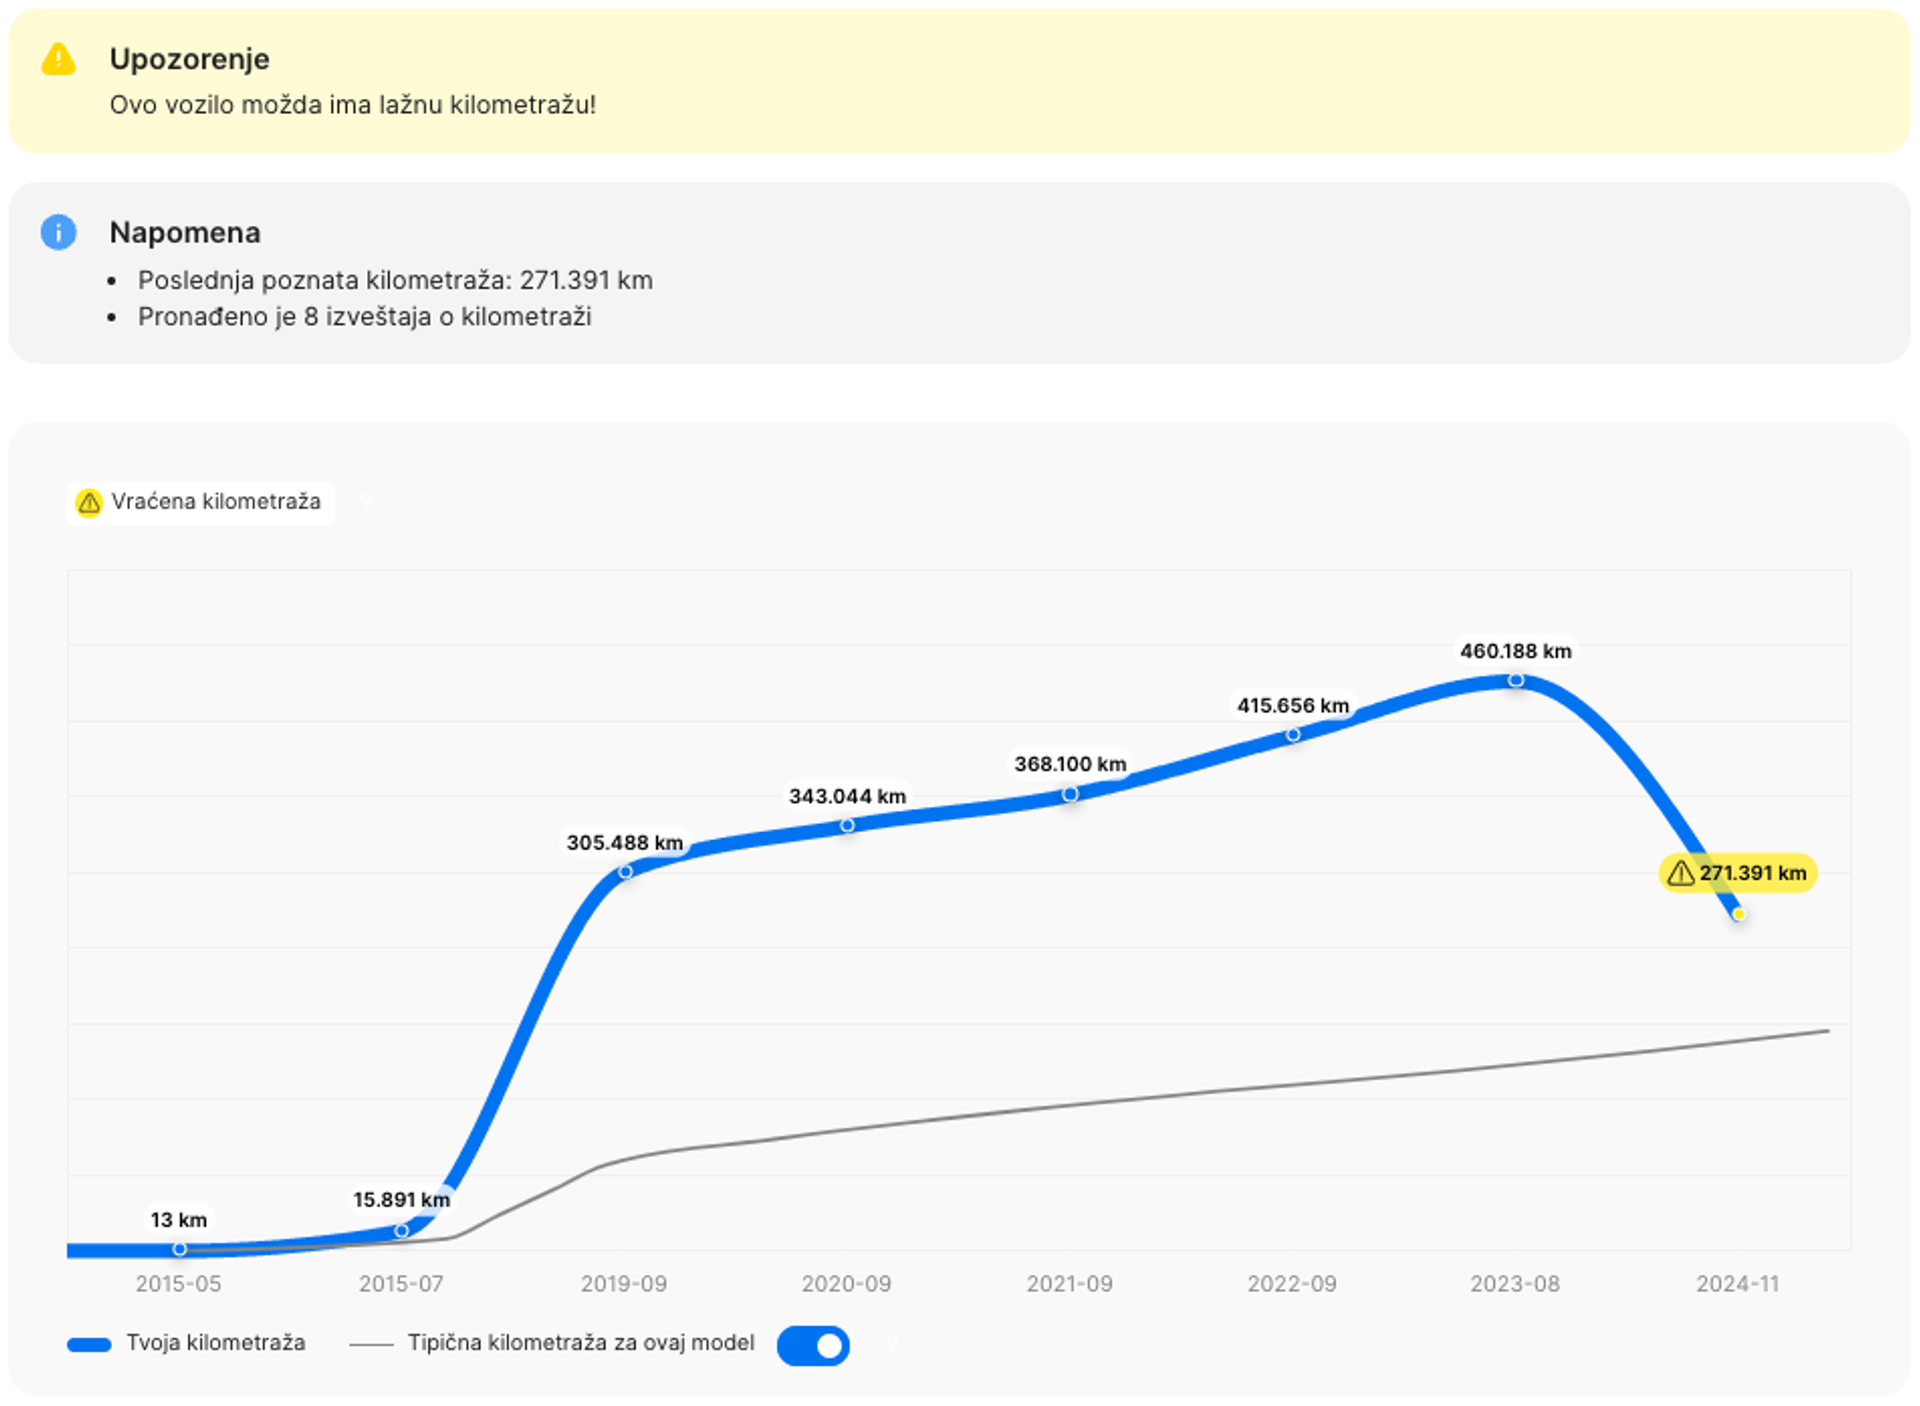Click the yellow warning triangle beside Upozorenje
The image size is (1920, 1406).
[x=58, y=60]
